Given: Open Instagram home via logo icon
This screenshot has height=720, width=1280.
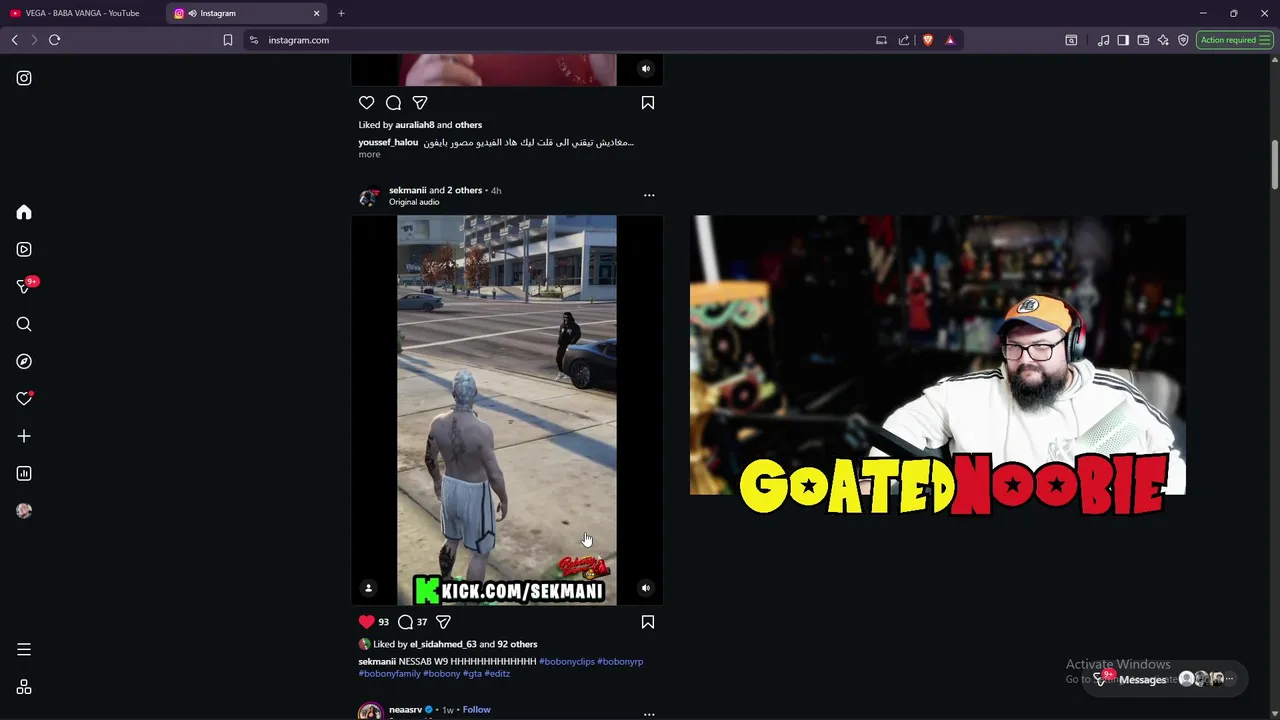Looking at the screenshot, I should pos(24,78).
